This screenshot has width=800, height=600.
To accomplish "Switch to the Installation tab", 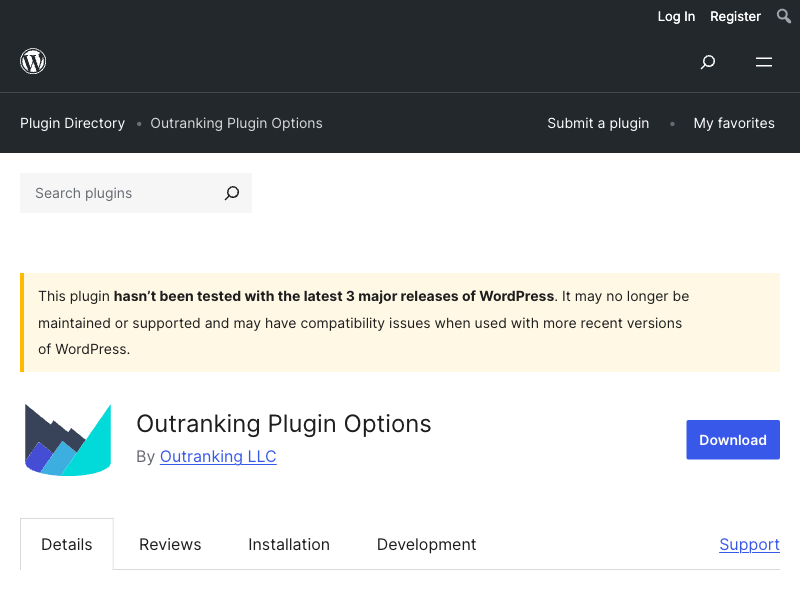I will 289,544.
